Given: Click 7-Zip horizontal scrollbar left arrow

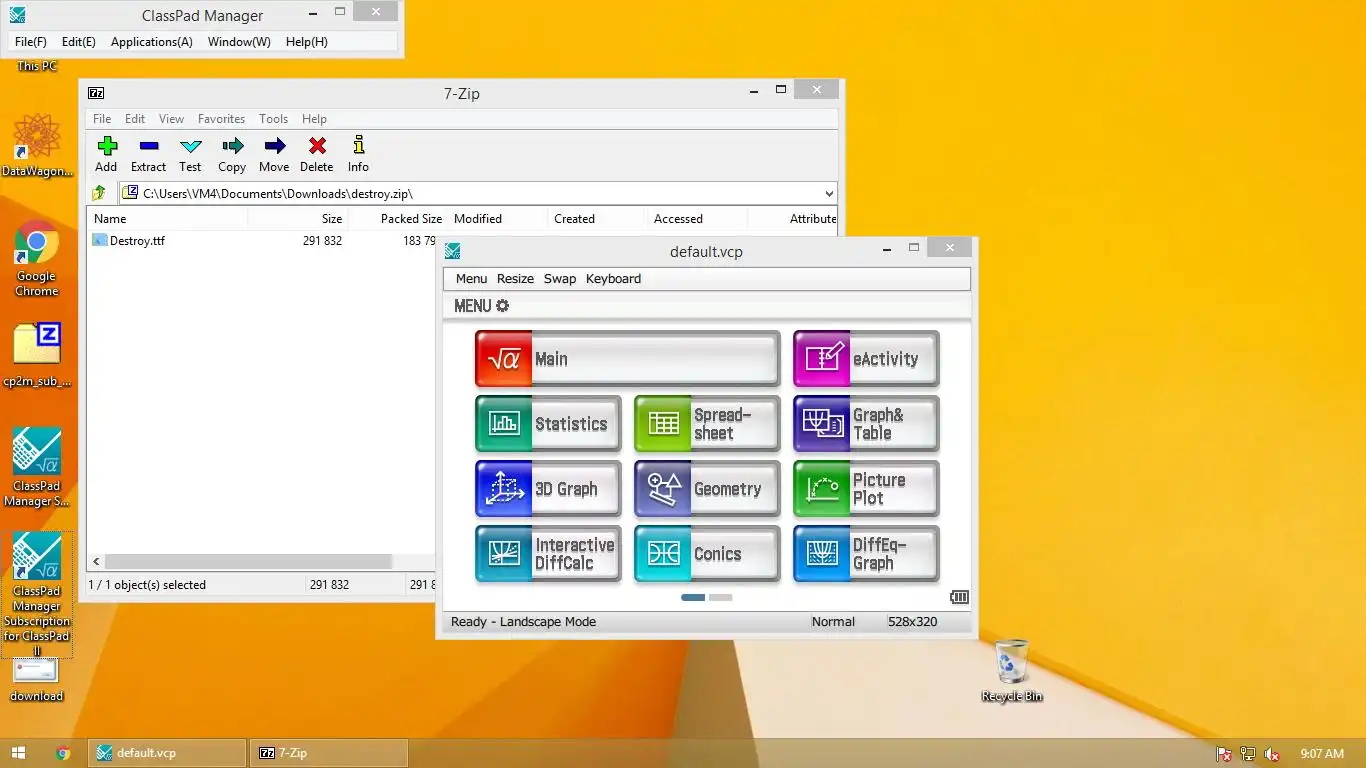Looking at the screenshot, I should (96, 562).
